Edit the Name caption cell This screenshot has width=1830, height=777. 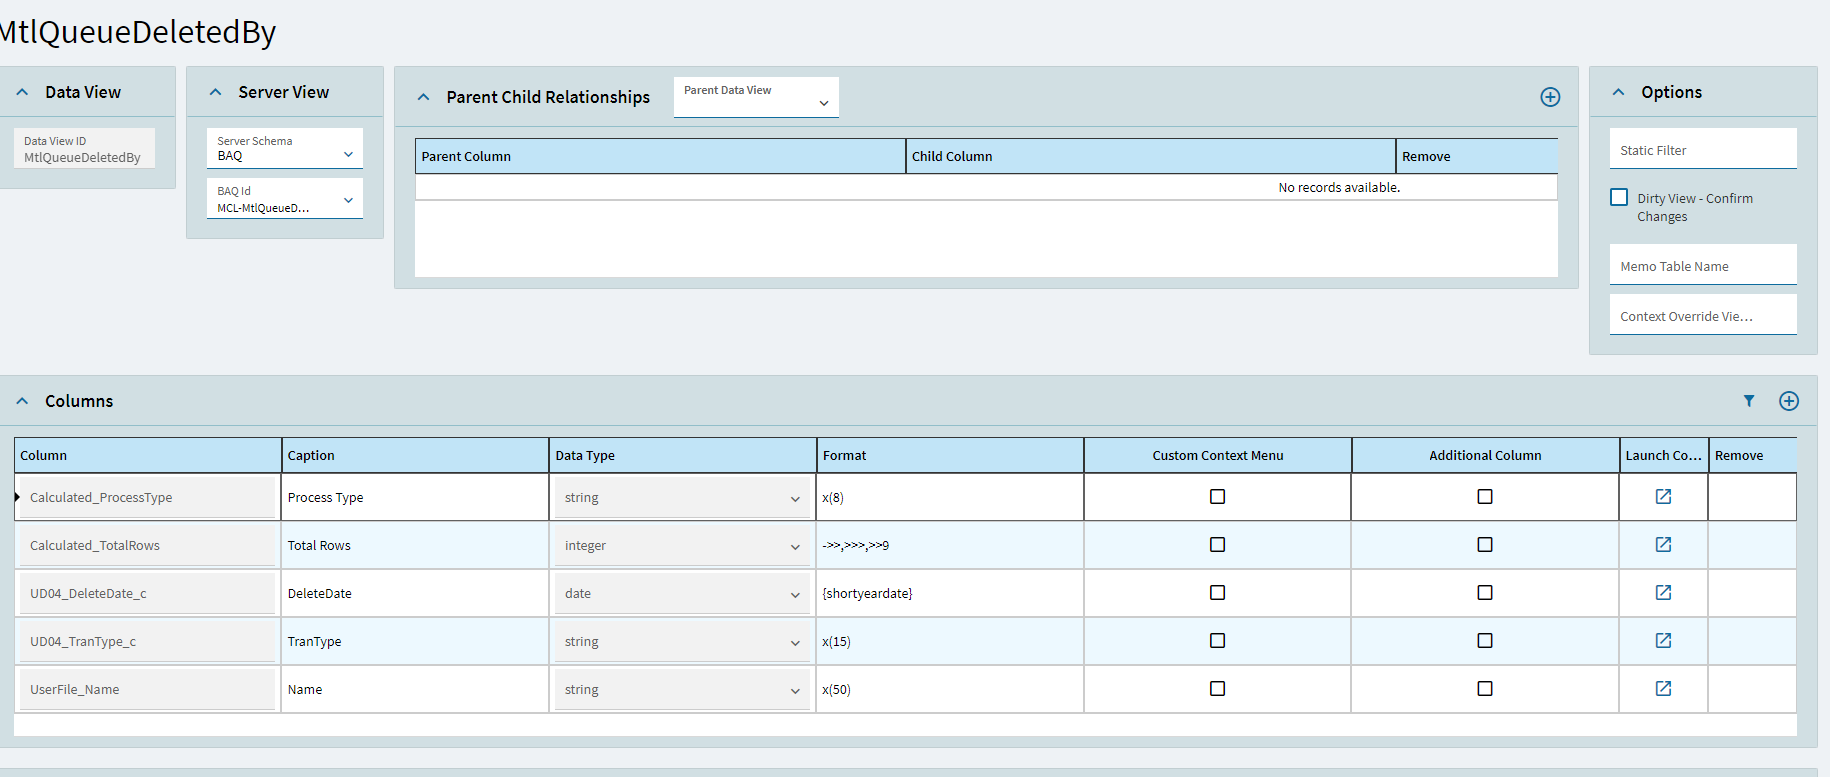[x=415, y=689]
